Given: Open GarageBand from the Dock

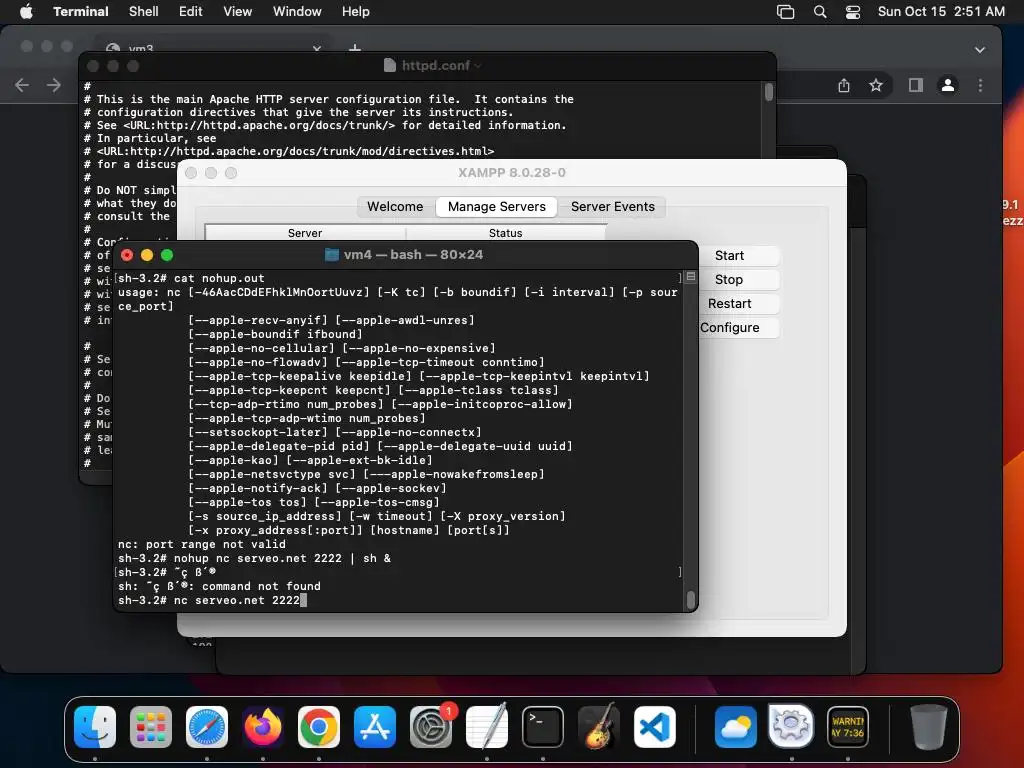Looking at the screenshot, I should pos(599,727).
